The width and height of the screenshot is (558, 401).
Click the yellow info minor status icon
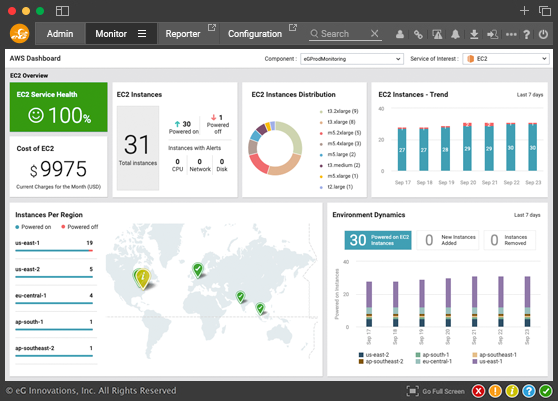click(512, 391)
